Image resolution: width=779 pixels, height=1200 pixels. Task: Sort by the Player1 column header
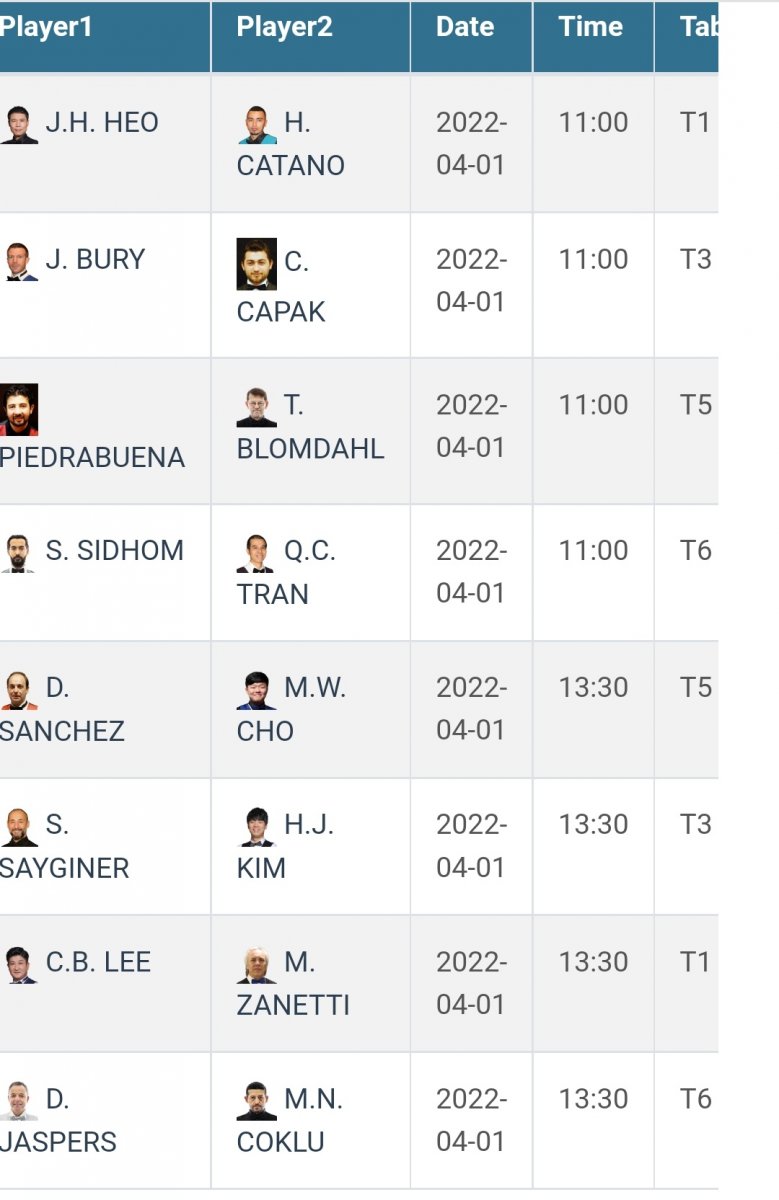tap(46, 27)
